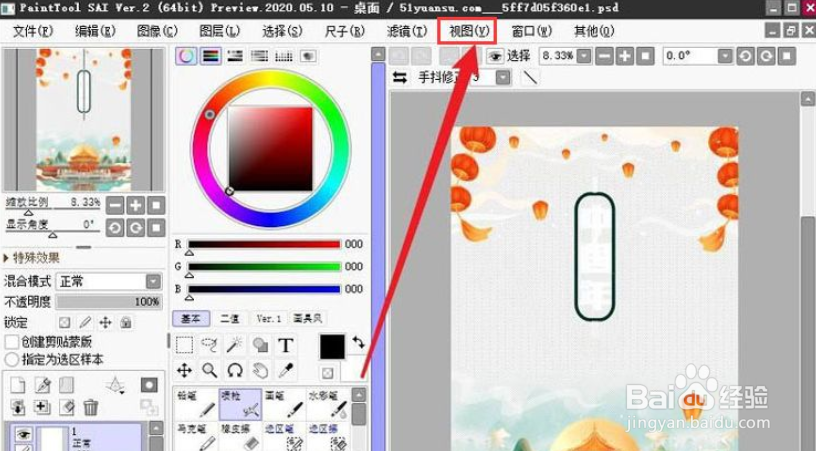
Task: Create a new layer folder
Action: [66, 385]
